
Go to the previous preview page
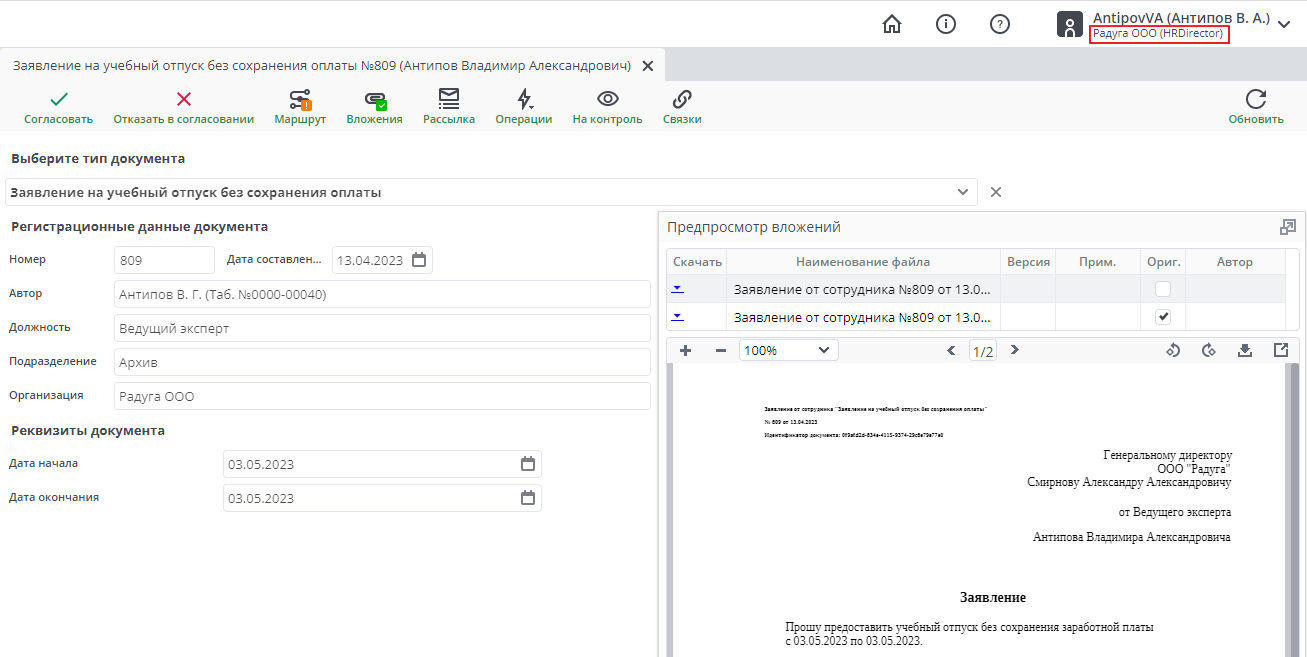coord(953,350)
